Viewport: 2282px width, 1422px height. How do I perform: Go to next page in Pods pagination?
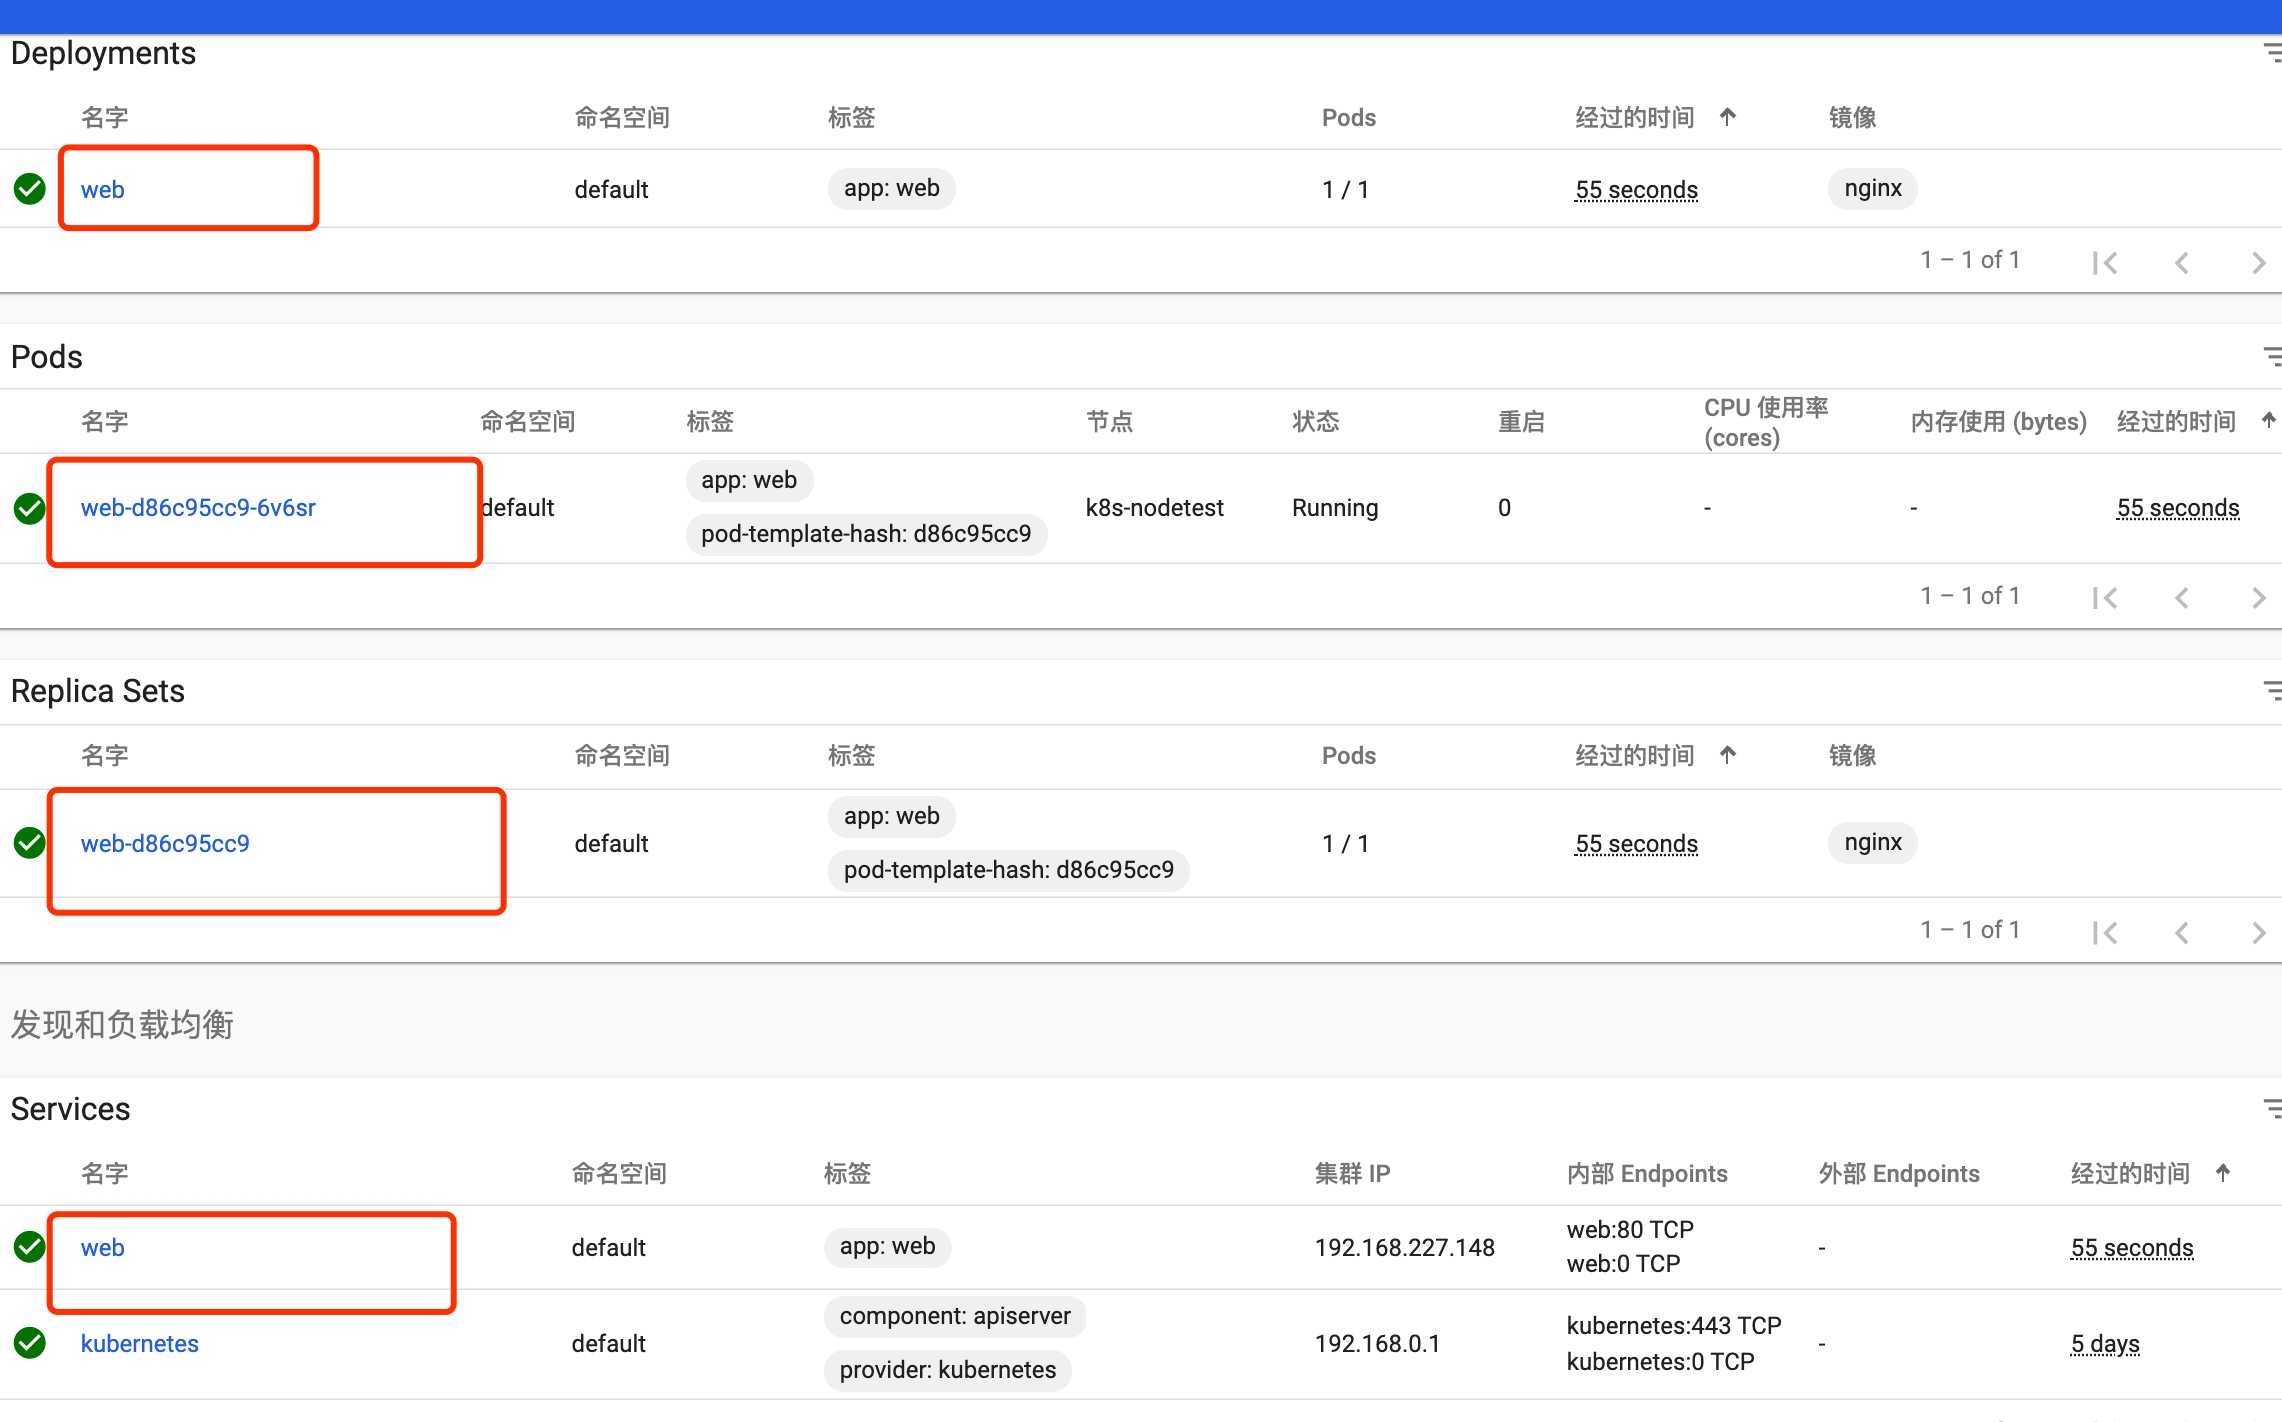2258,598
